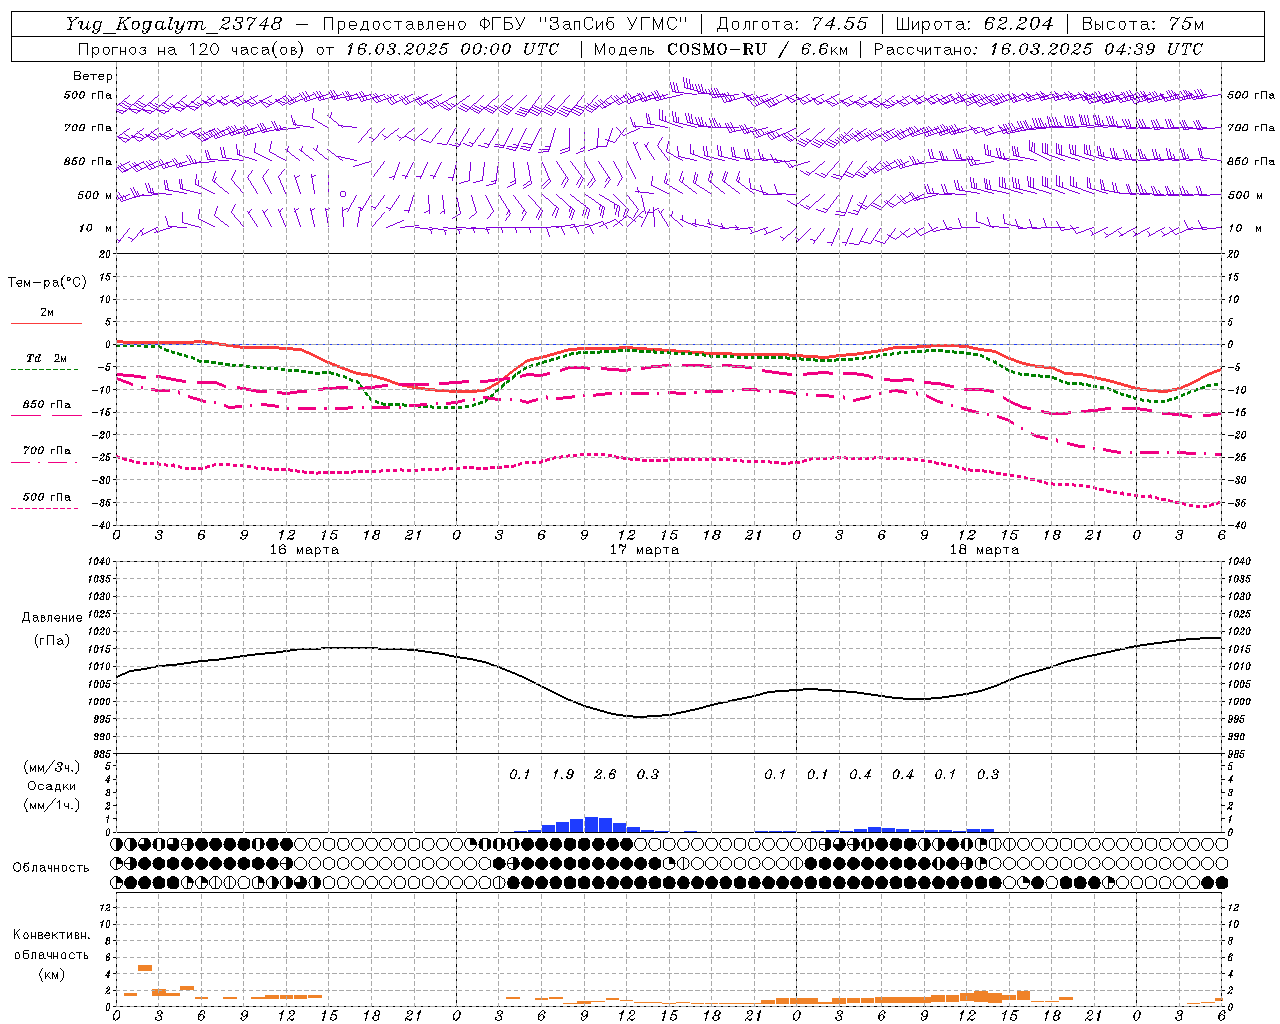
Task: Click the red solid 2м legend line
Action: (46, 323)
